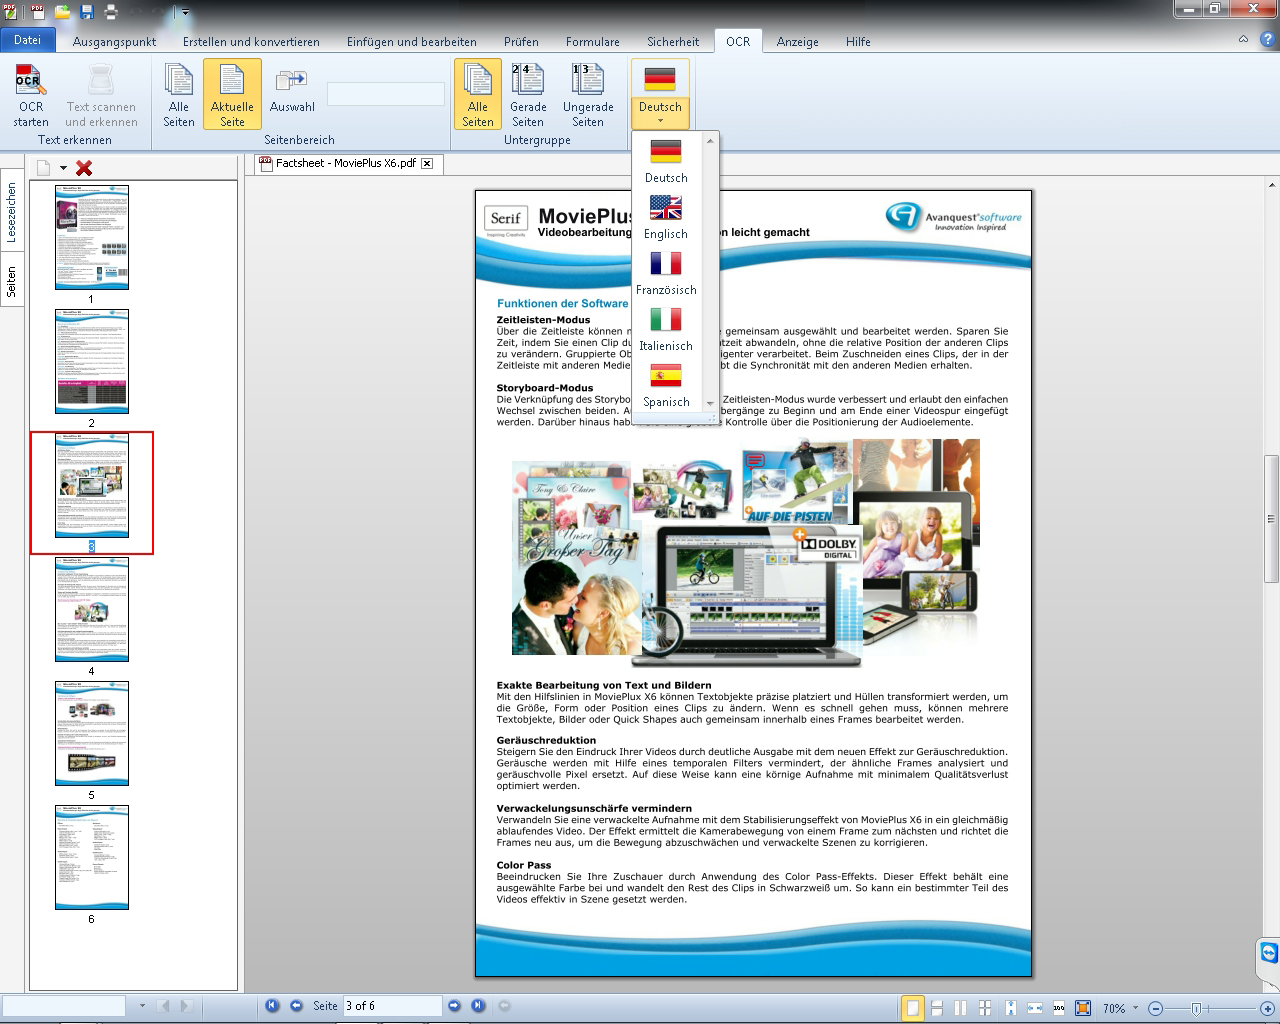This screenshot has height=1024, width=1280.
Task: Click the zoom slider handle
Action: 1196,1008
